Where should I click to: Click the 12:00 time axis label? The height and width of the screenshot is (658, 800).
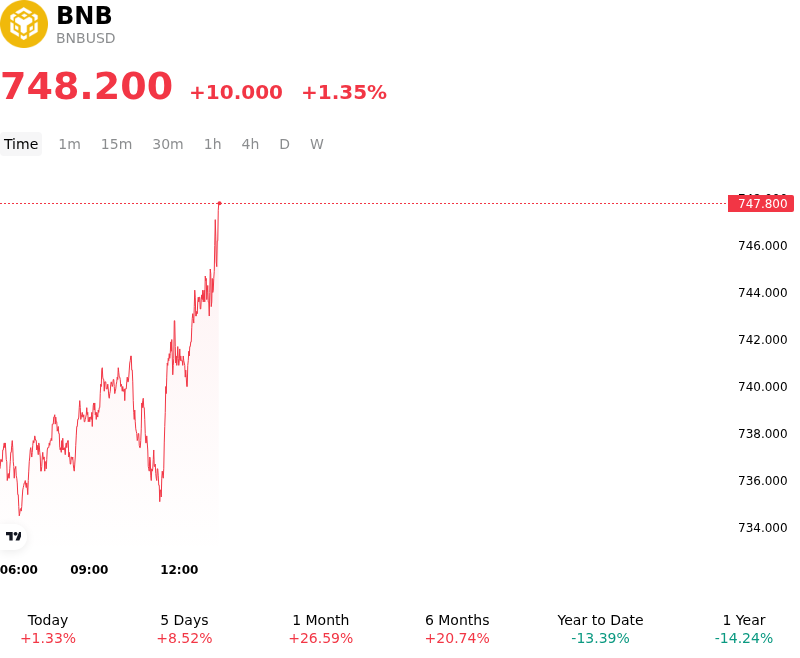pyautogui.click(x=179, y=570)
